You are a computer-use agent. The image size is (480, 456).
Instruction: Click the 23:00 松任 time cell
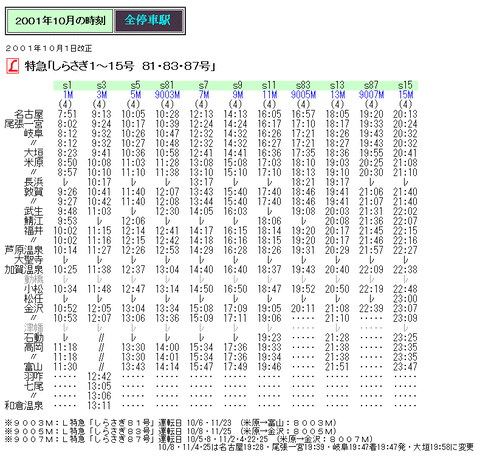click(405, 299)
